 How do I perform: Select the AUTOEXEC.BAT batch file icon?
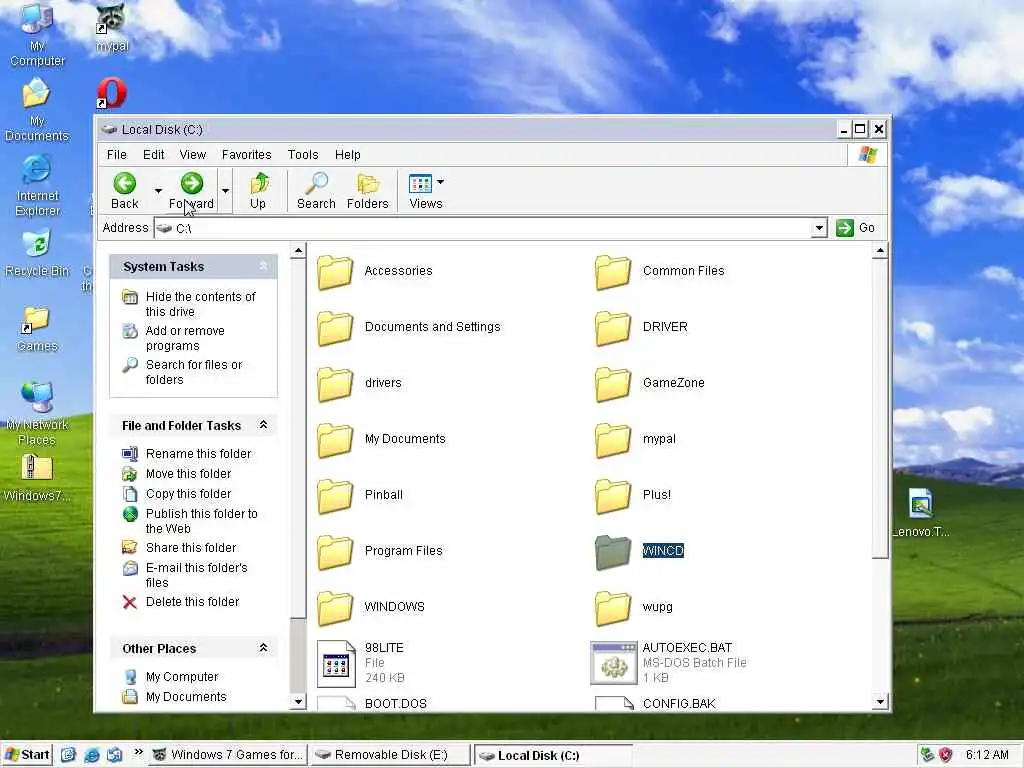(613, 664)
